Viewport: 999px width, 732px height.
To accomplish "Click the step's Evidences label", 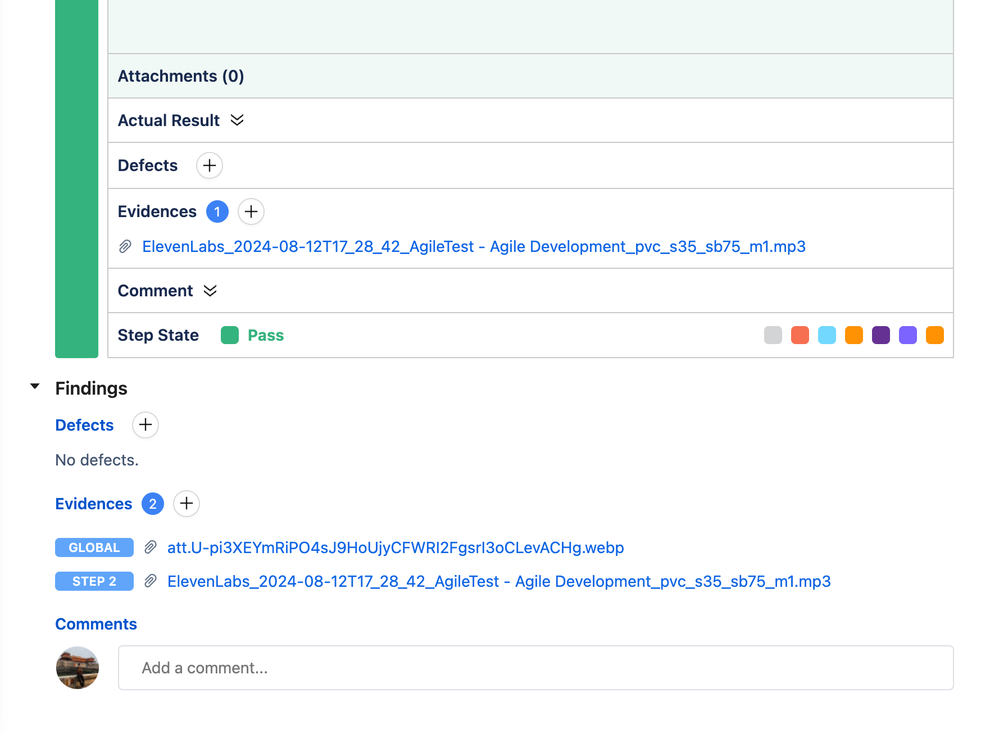I will [157, 212].
